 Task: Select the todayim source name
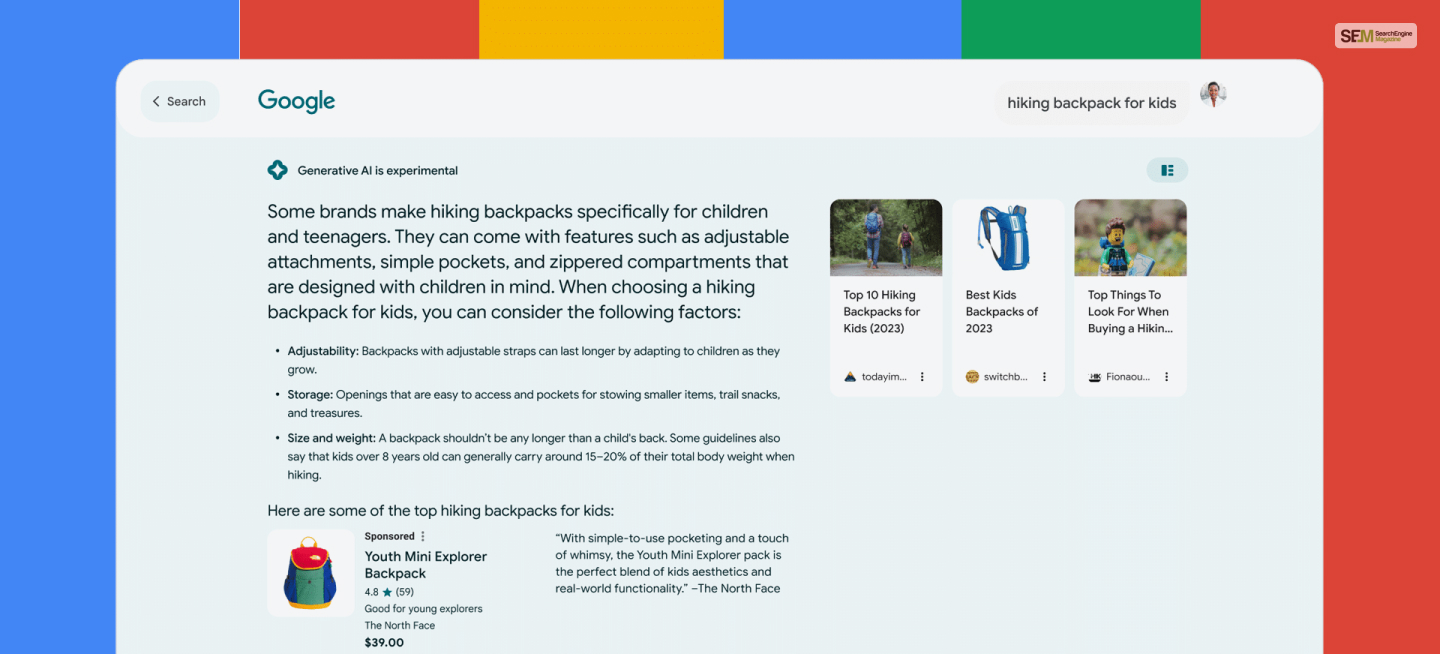[884, 377]
